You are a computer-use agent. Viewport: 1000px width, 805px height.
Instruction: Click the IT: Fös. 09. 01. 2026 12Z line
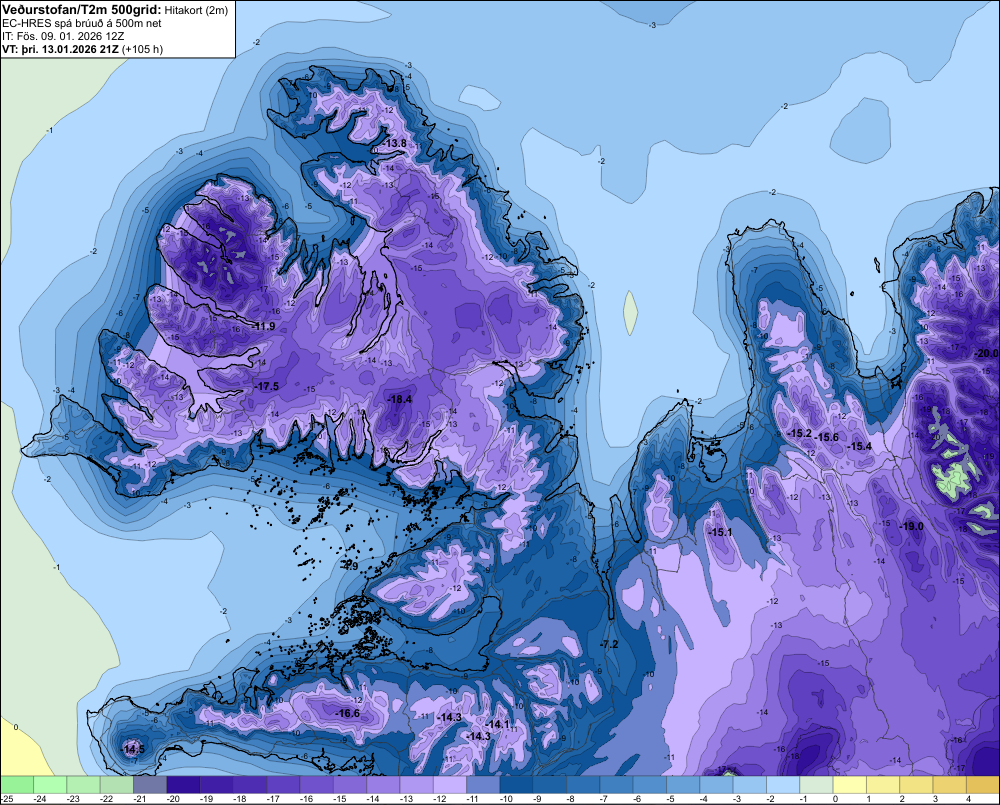tap(63, 36)
